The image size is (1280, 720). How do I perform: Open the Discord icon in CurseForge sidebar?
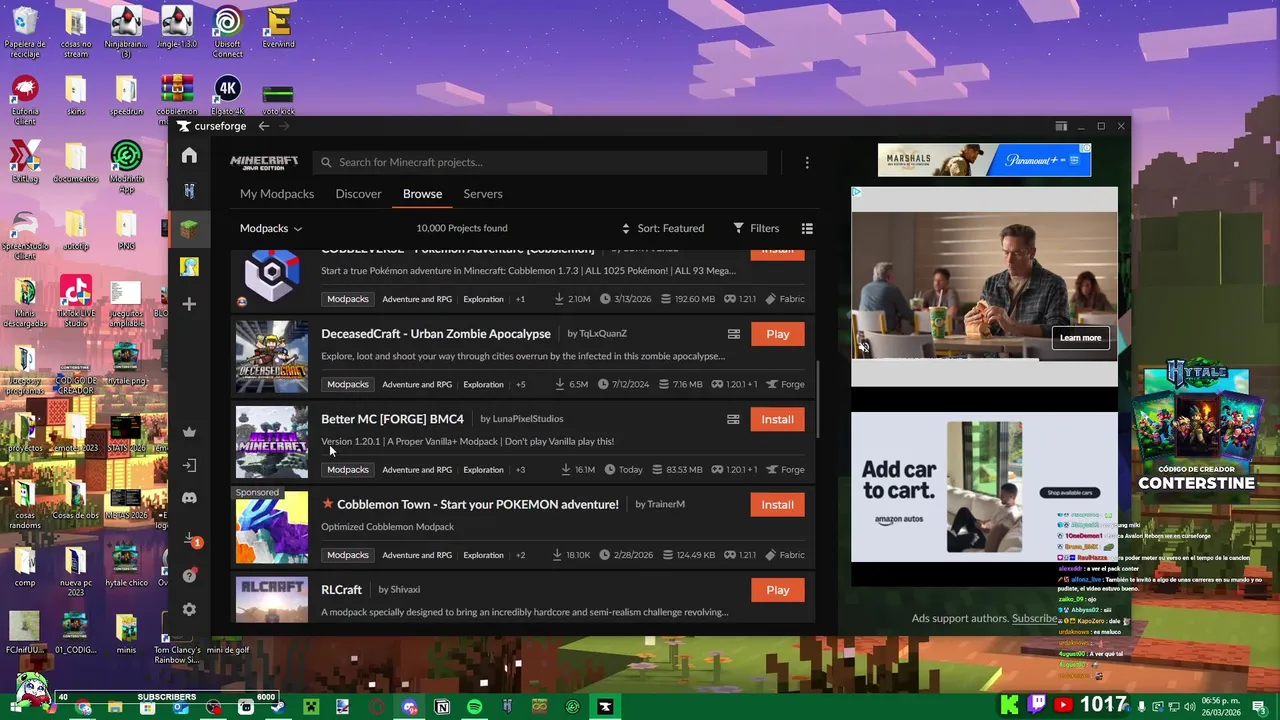[189, 498]
